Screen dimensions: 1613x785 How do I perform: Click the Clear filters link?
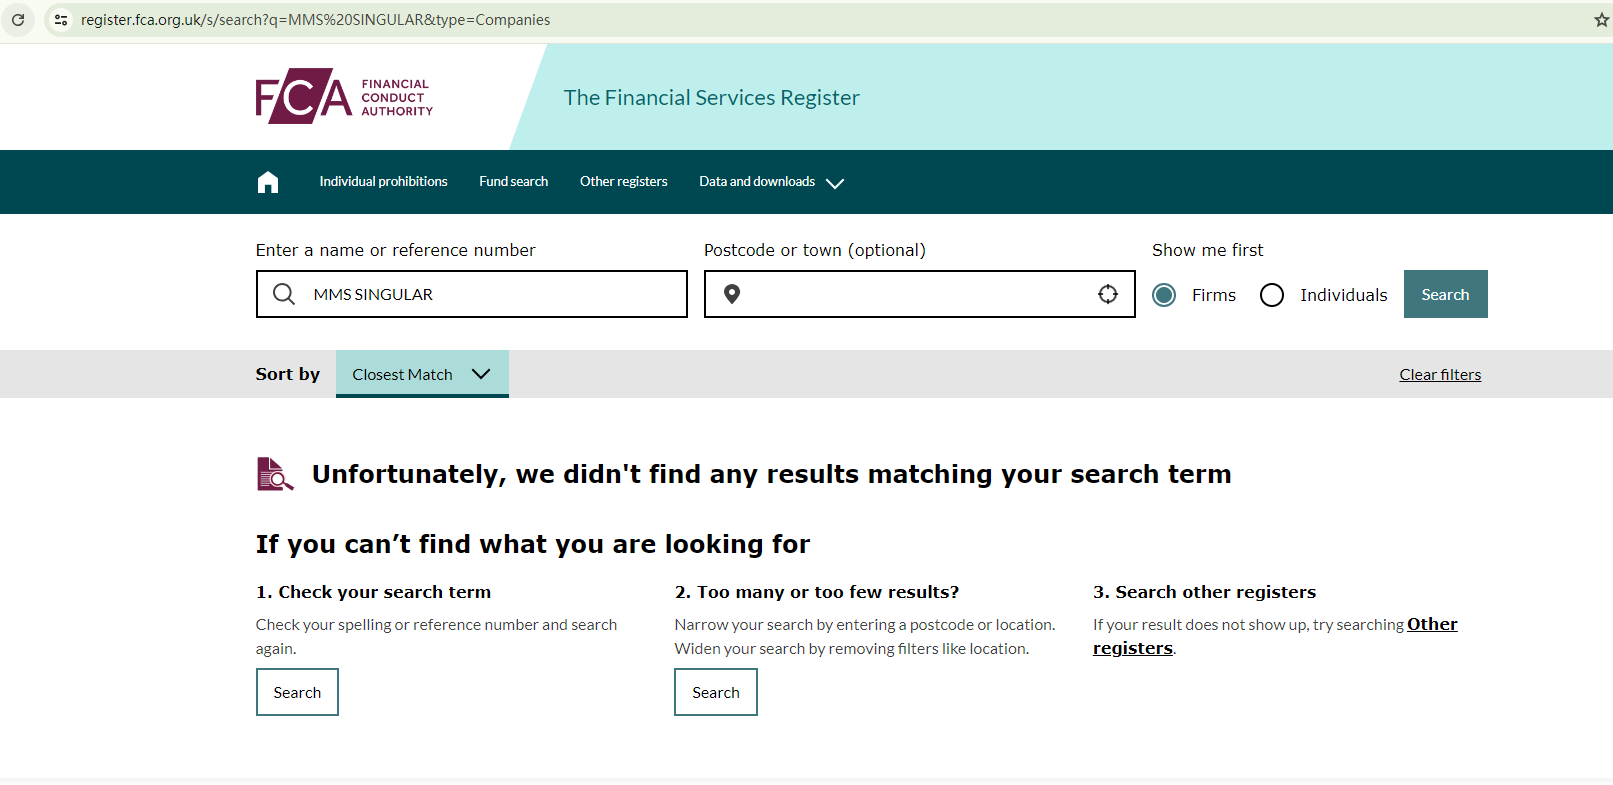(1440, 375)
